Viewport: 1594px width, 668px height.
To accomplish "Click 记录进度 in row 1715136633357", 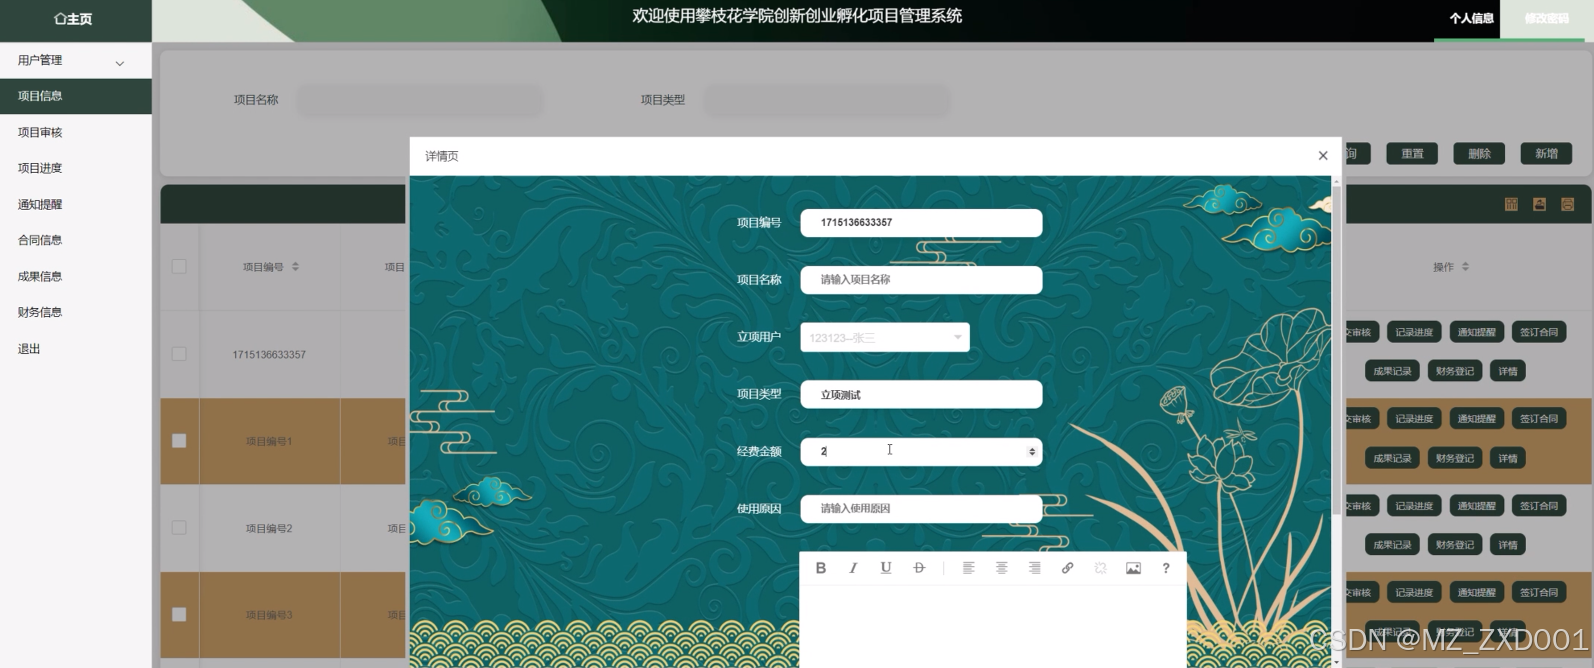I will click(1414, 332).
